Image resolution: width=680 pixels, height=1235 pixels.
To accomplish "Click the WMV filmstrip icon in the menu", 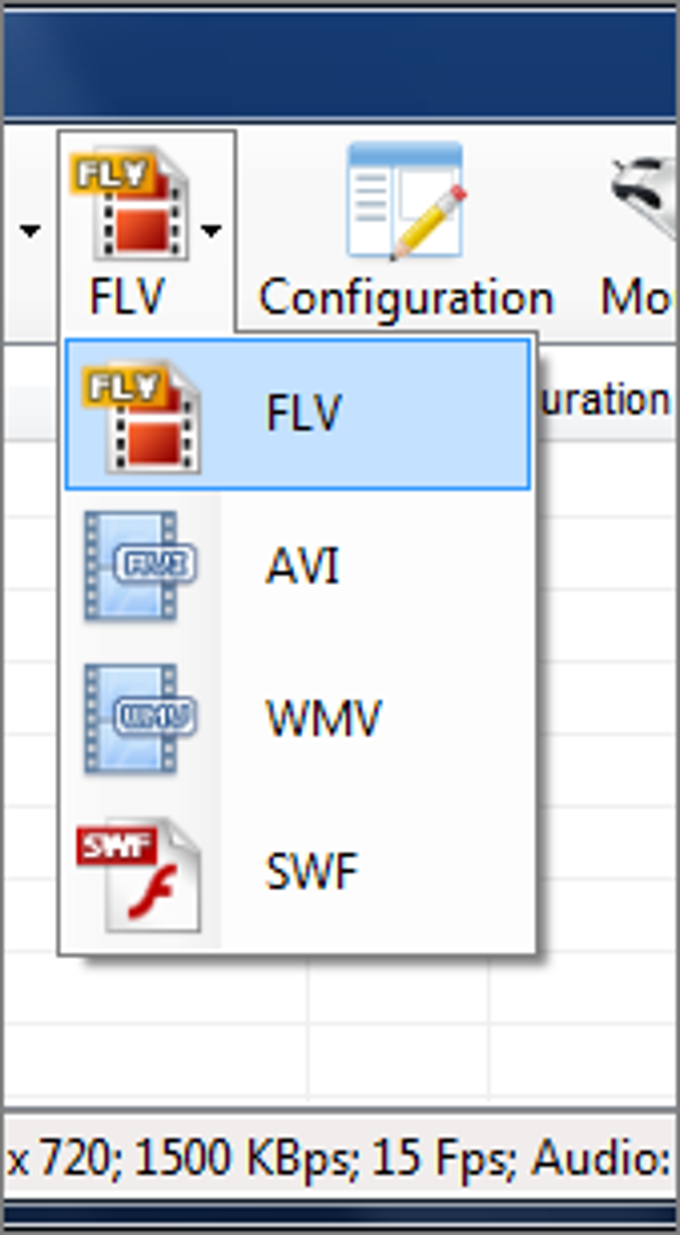I will pyautogui.click(x=140, y=718).
